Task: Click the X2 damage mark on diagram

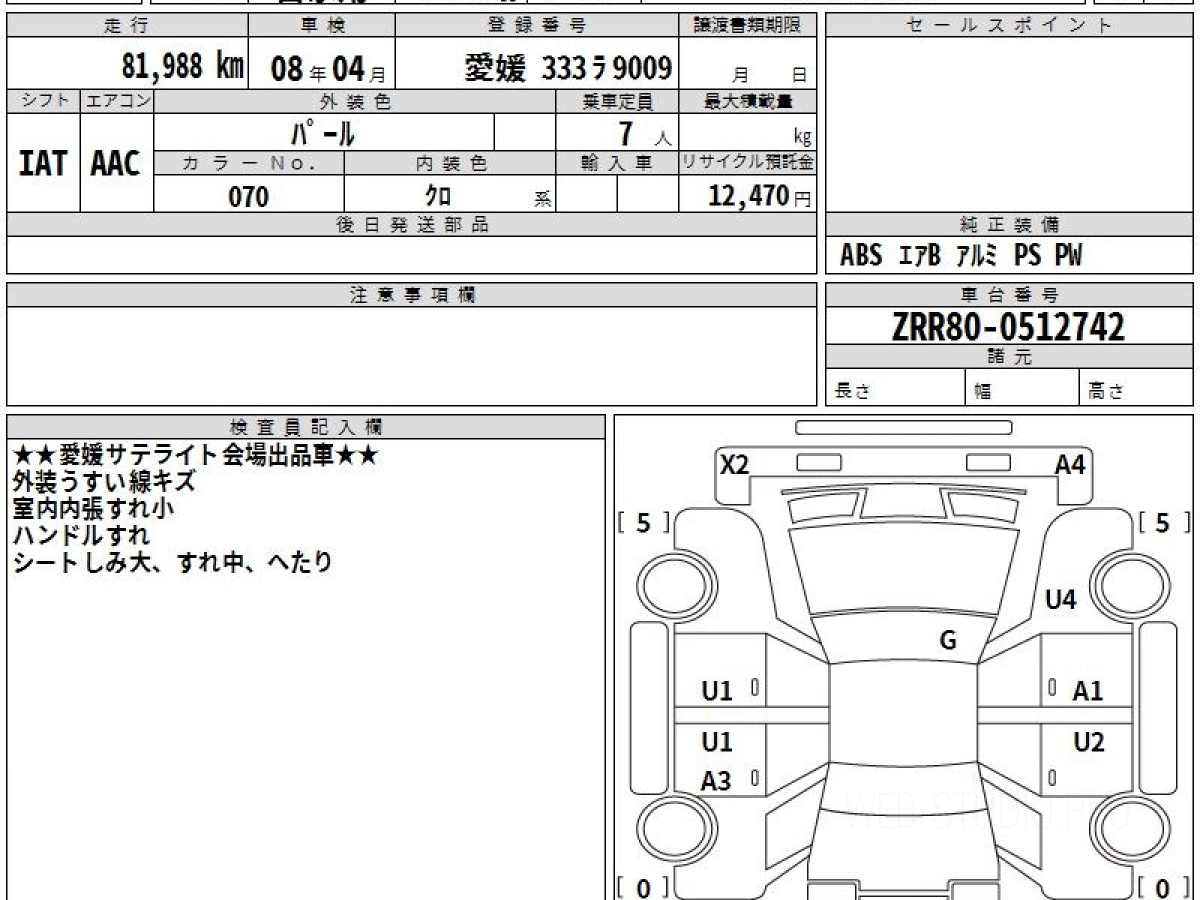Action: [x=734, y=463]
